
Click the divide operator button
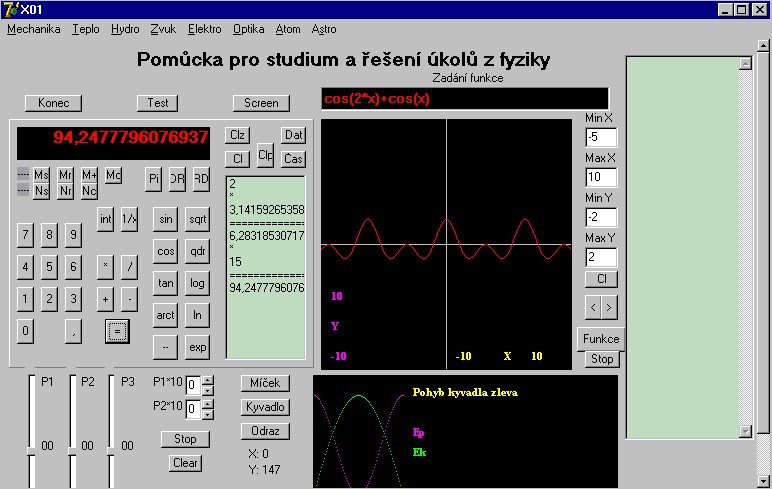(x=129, y=267)
